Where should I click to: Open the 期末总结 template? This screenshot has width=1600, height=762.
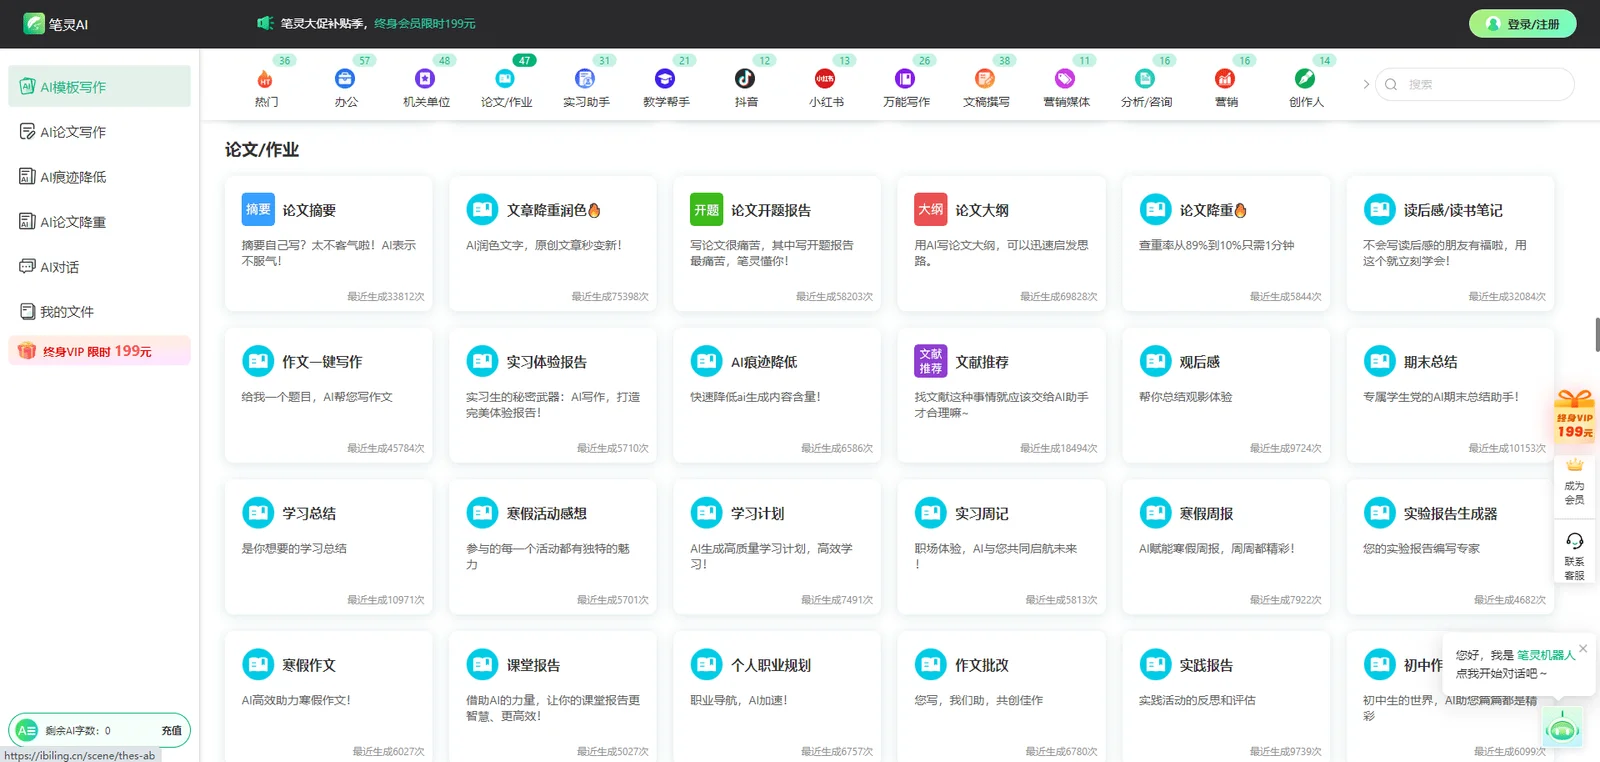click(x=1450, y=395)
